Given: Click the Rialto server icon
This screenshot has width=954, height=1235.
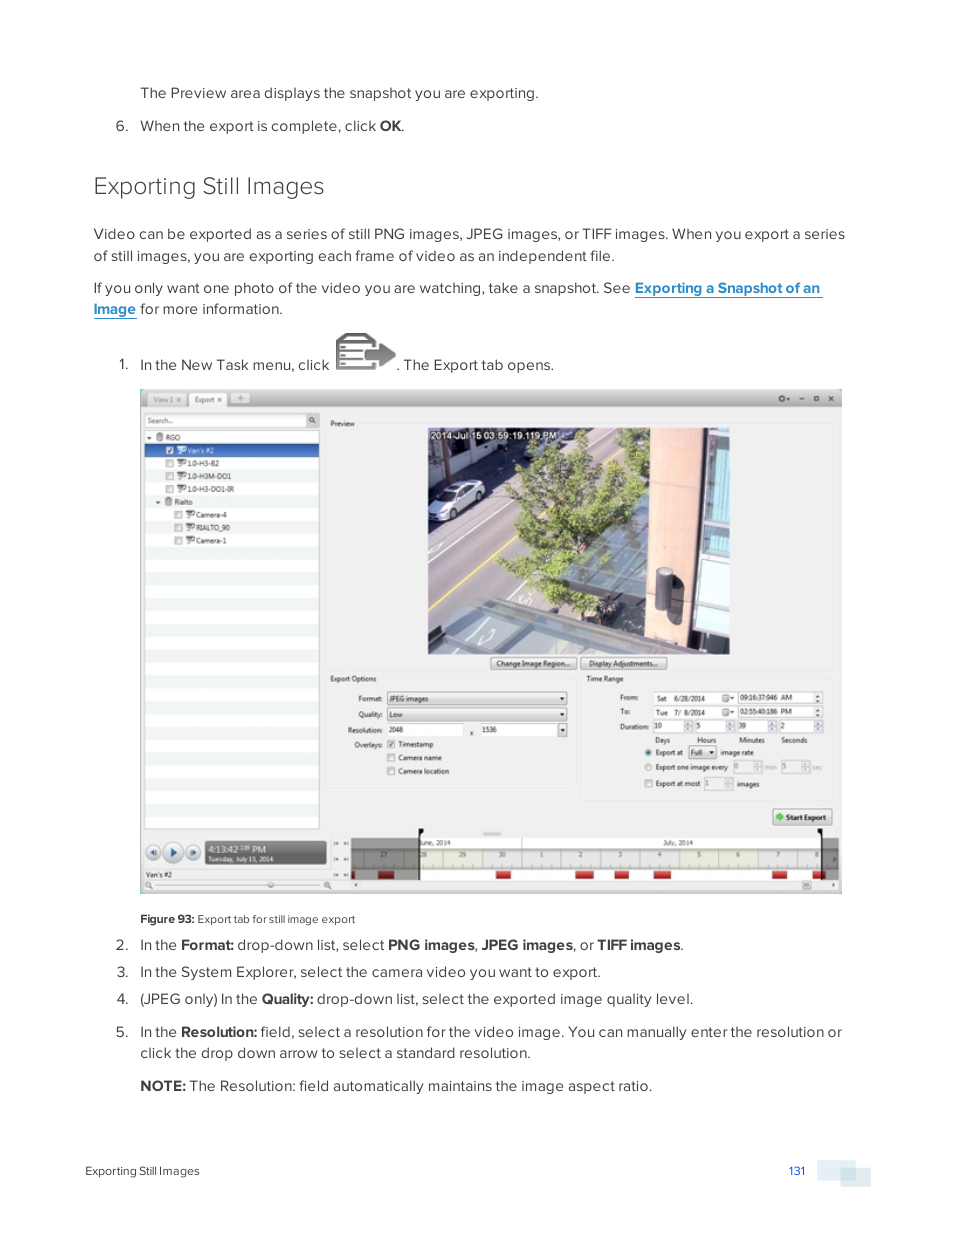Looking at the screenshot, I should tap(169, 502).
